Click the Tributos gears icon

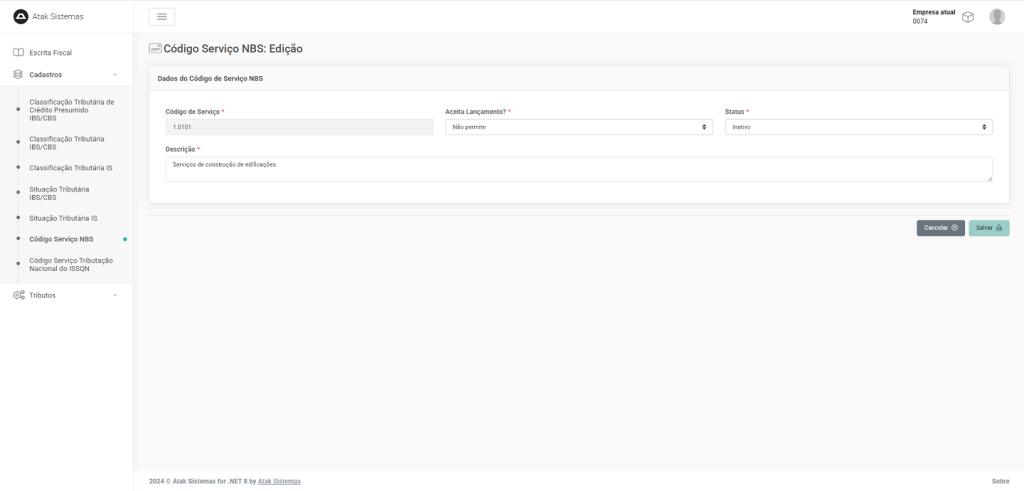pyautogui.click(x=18, y=295)
